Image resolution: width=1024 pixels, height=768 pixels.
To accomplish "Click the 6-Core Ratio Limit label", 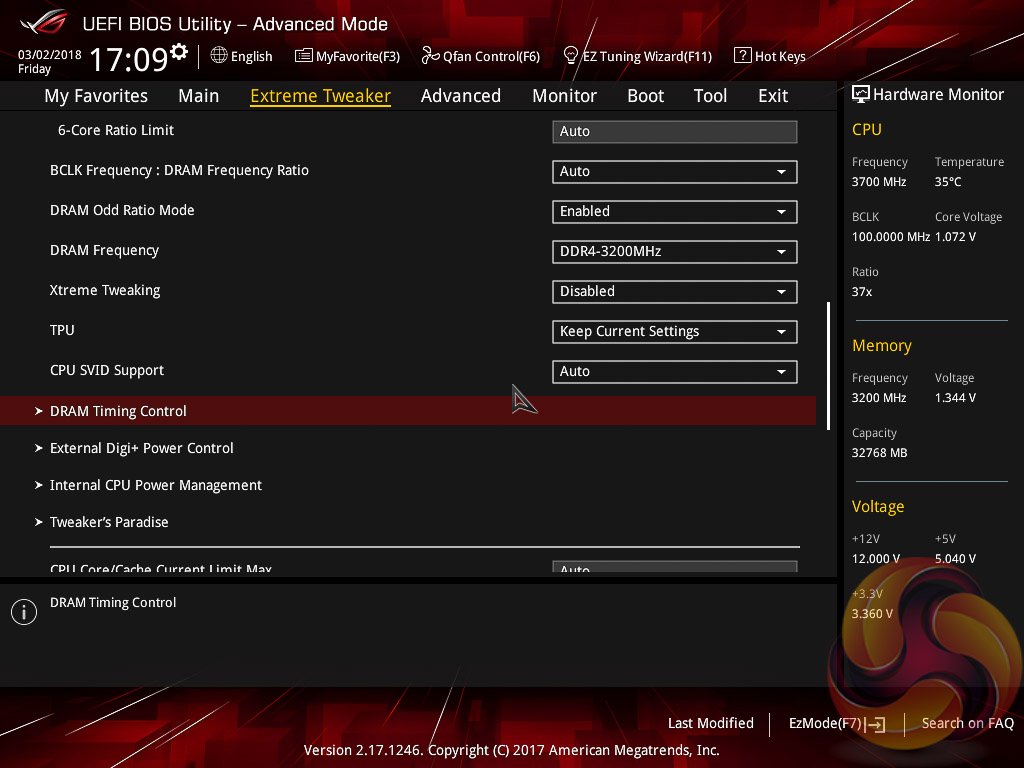I will point(116,131).
